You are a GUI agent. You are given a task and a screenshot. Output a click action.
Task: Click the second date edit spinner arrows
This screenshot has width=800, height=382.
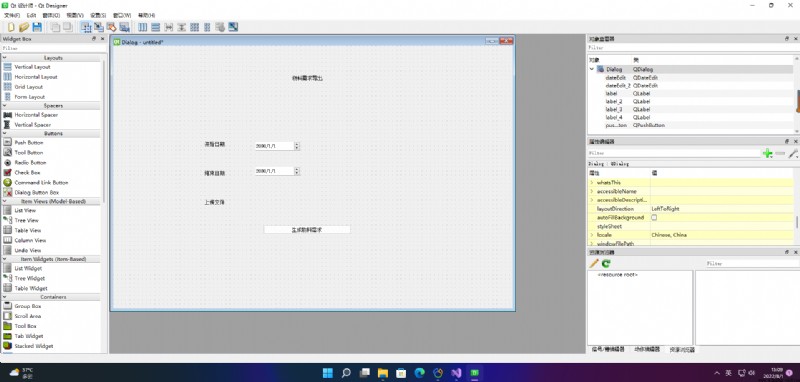(x=297, y=171)
